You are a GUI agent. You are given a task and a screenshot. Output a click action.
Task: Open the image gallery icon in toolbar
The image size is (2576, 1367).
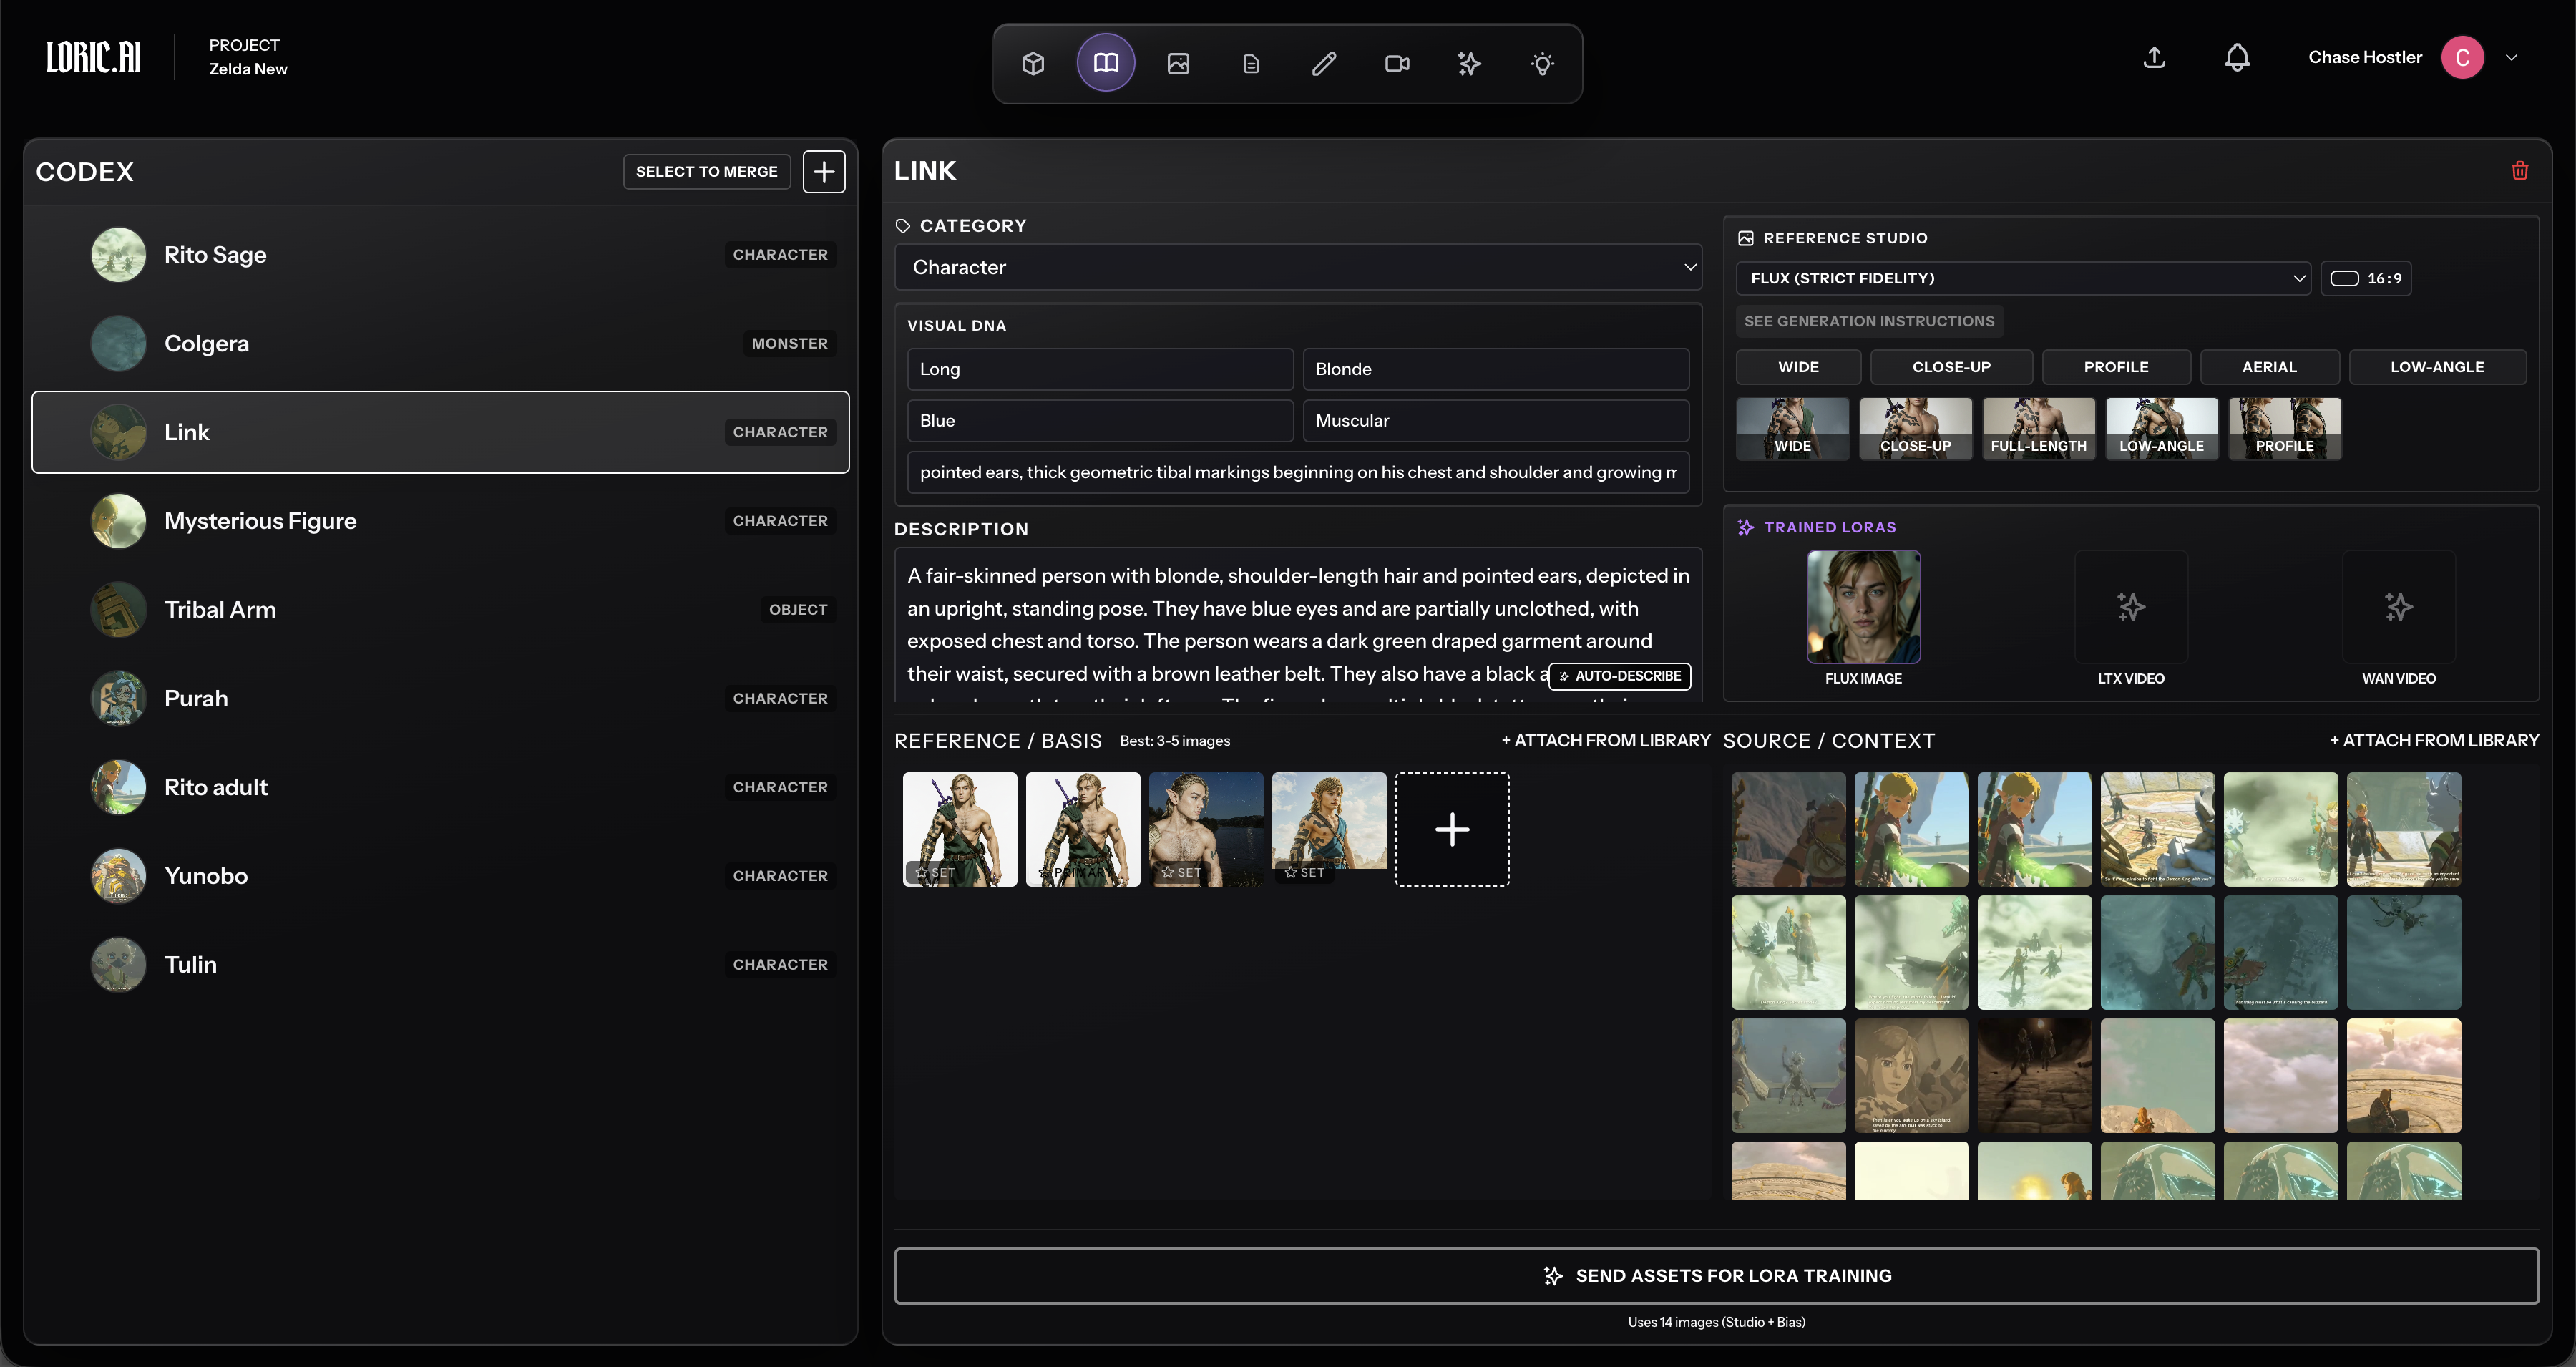1178,63
